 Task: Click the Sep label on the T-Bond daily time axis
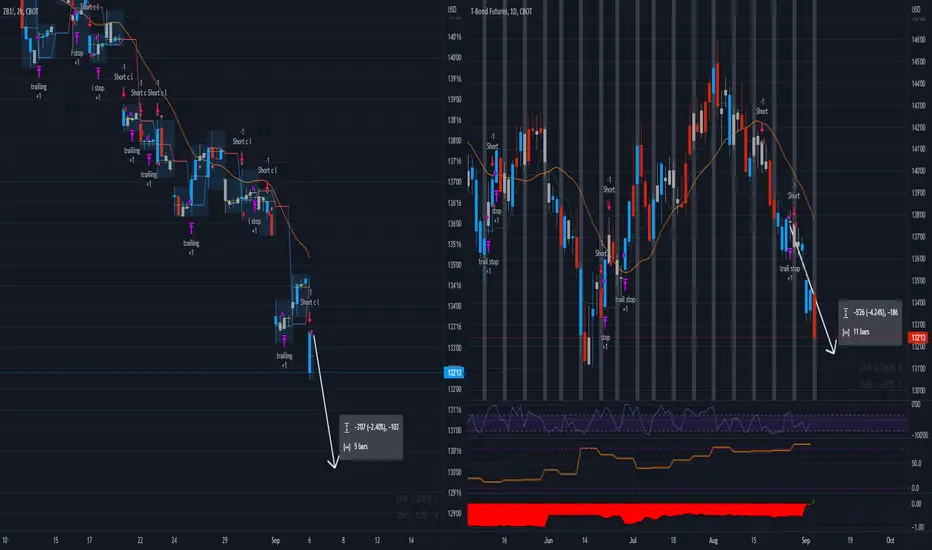tap(805, 540)
